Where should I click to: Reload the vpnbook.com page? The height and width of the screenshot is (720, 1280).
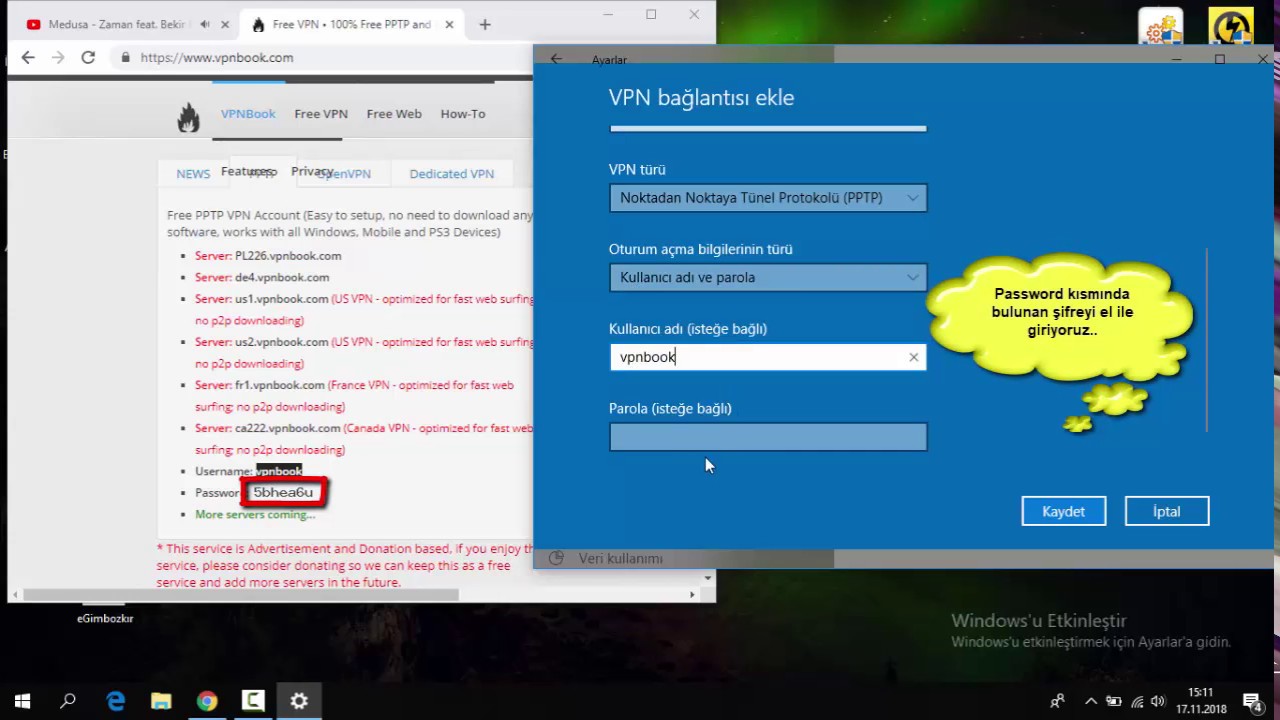[88, 58]
